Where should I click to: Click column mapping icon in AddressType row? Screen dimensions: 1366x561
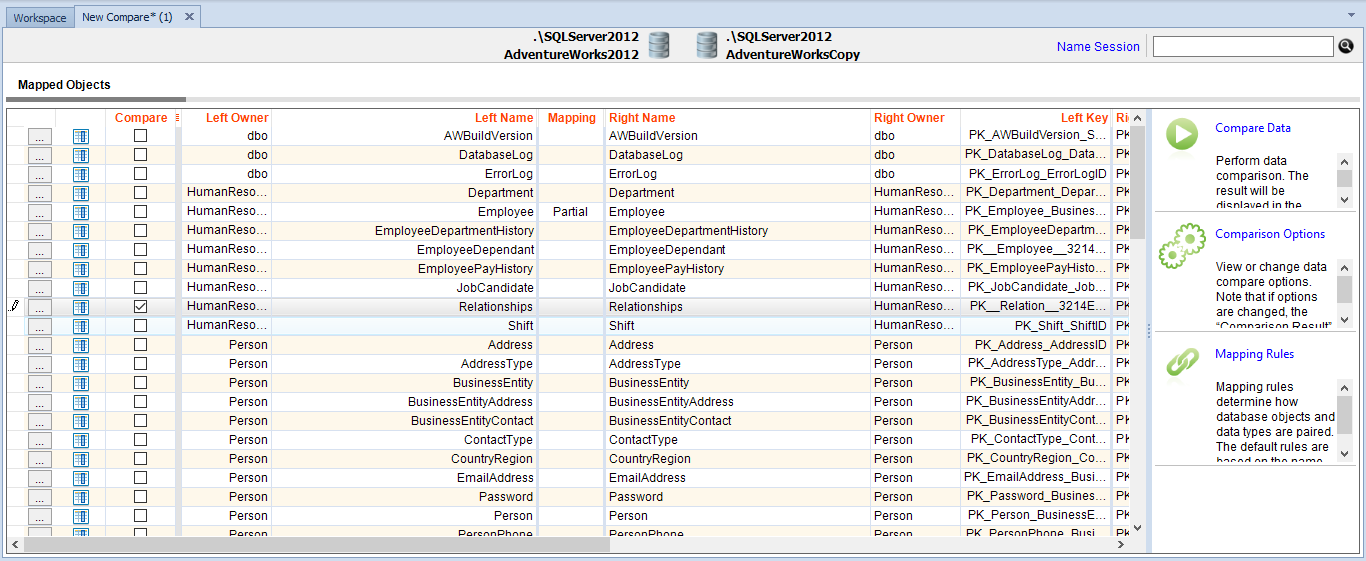point(81,364)
